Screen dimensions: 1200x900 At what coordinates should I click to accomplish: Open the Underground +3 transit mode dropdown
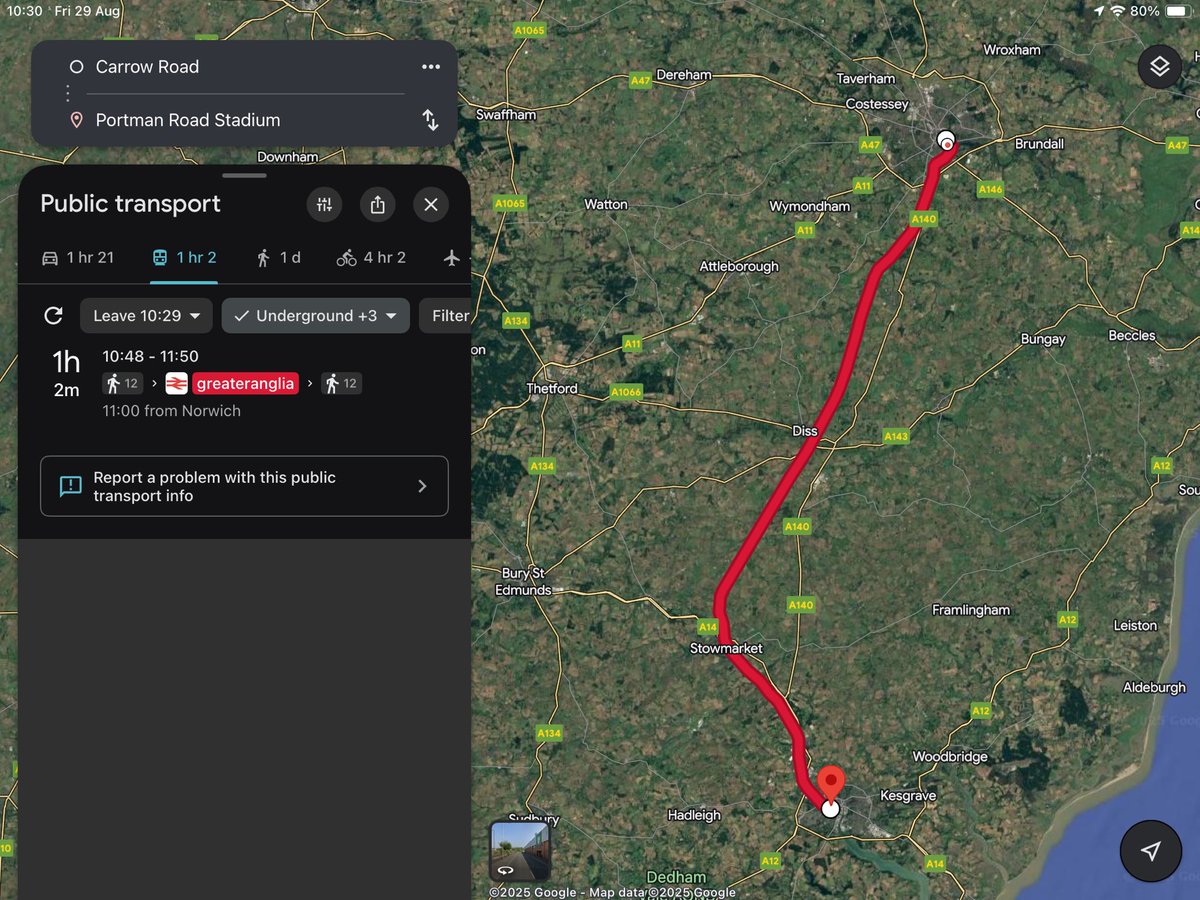point(316,316)
